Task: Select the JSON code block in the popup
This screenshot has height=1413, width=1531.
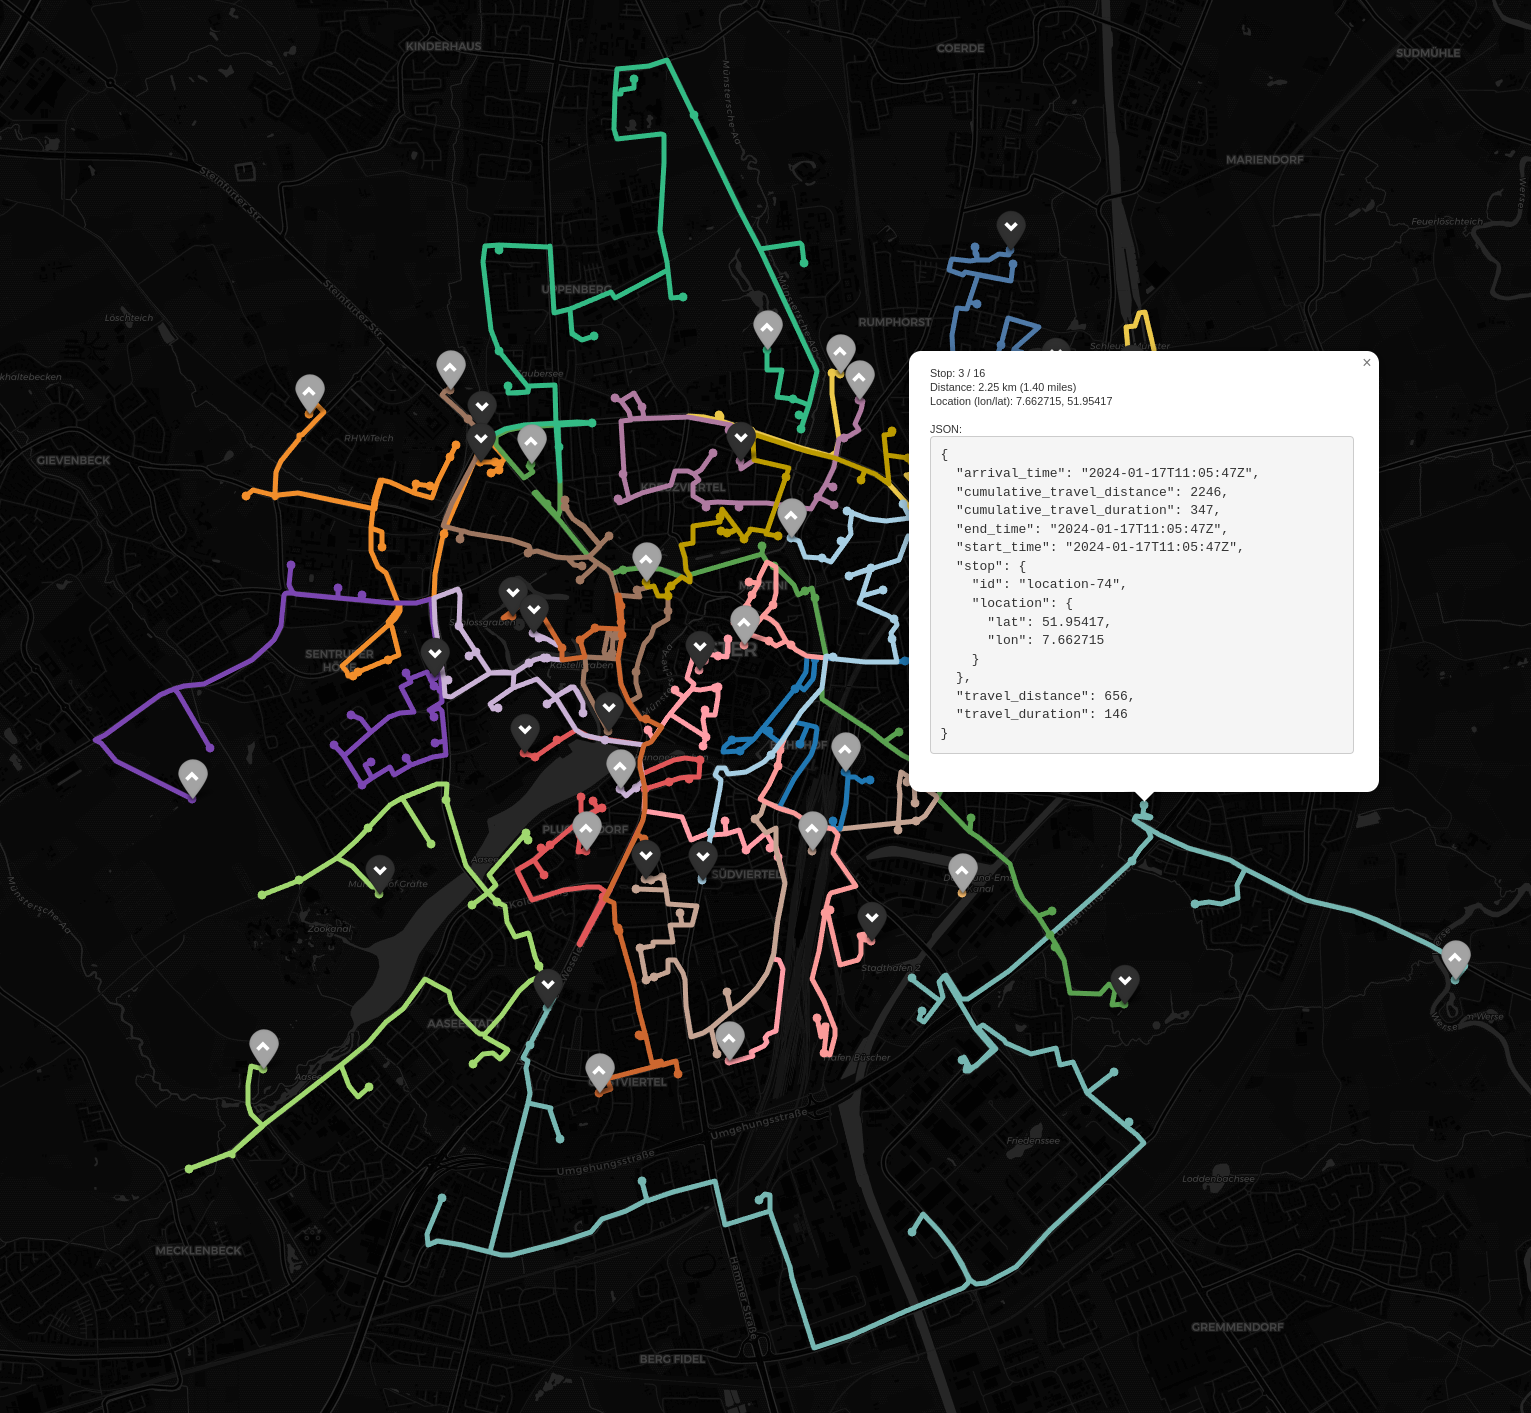Action: tap(1140, 594)
